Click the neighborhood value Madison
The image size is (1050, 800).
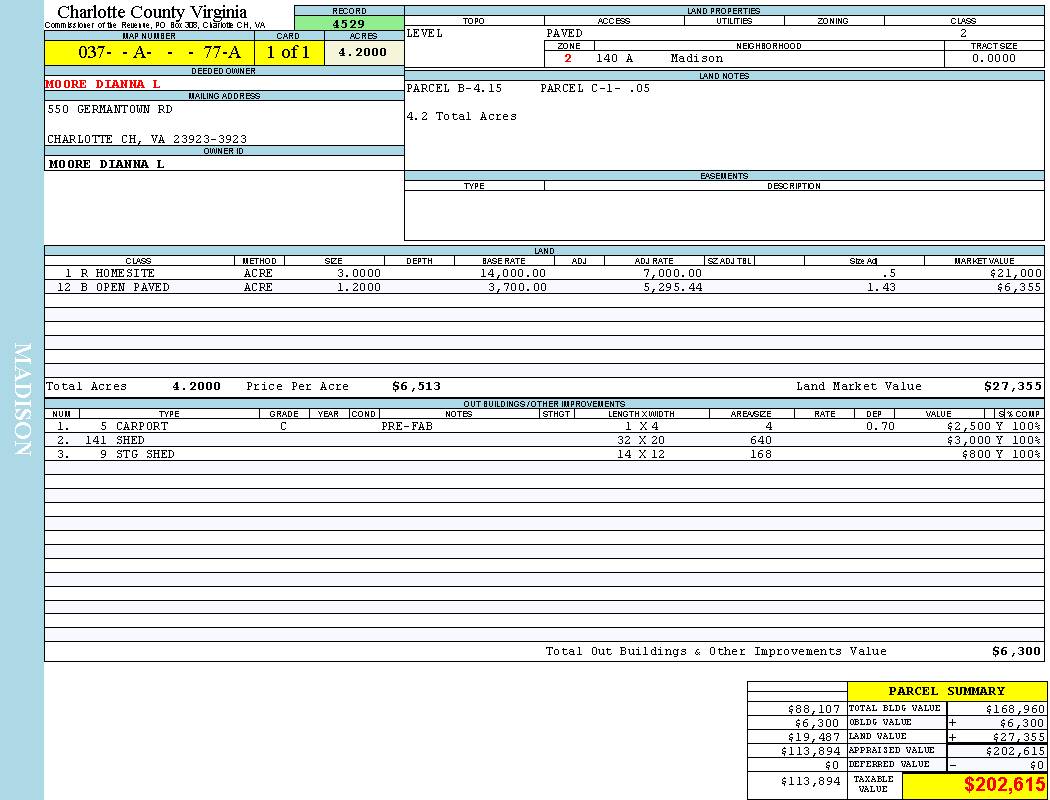click(x=696, y=58)
